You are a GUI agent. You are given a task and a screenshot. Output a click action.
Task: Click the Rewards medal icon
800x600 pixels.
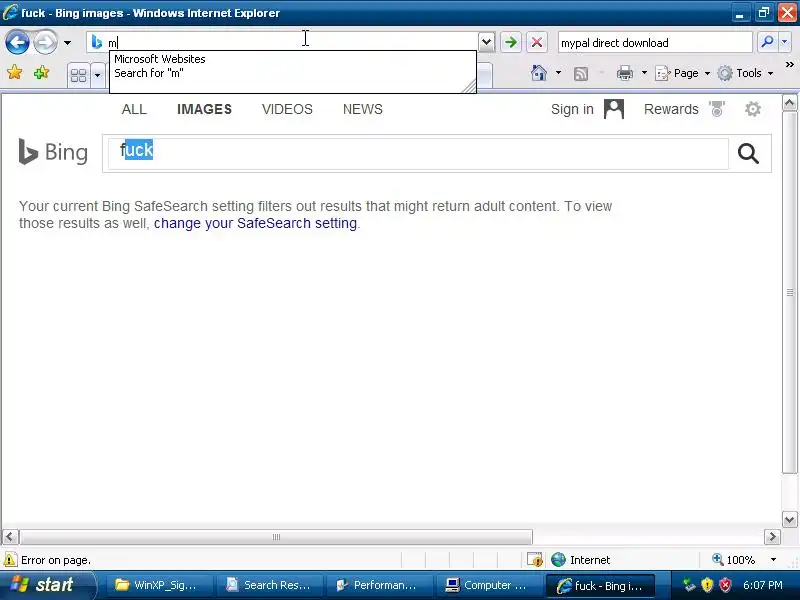click(x=717, y=109)
